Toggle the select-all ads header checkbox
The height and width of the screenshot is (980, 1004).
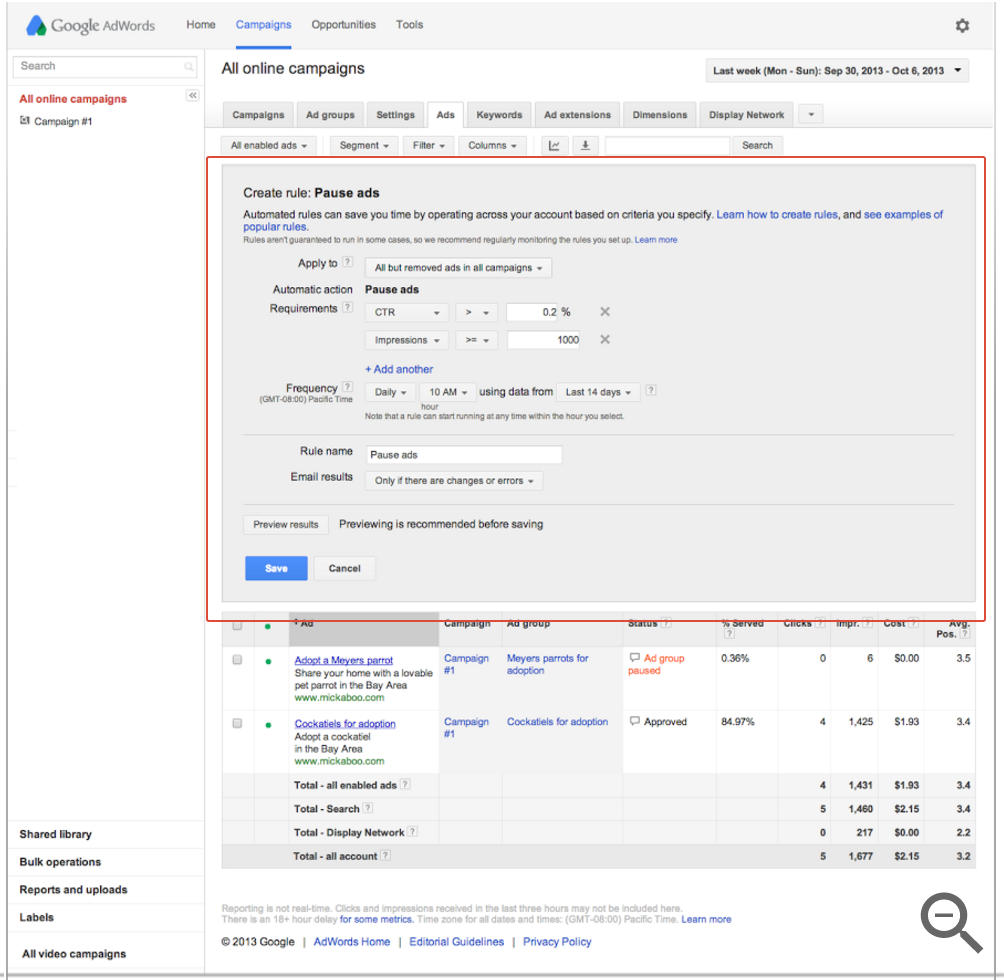237,625
